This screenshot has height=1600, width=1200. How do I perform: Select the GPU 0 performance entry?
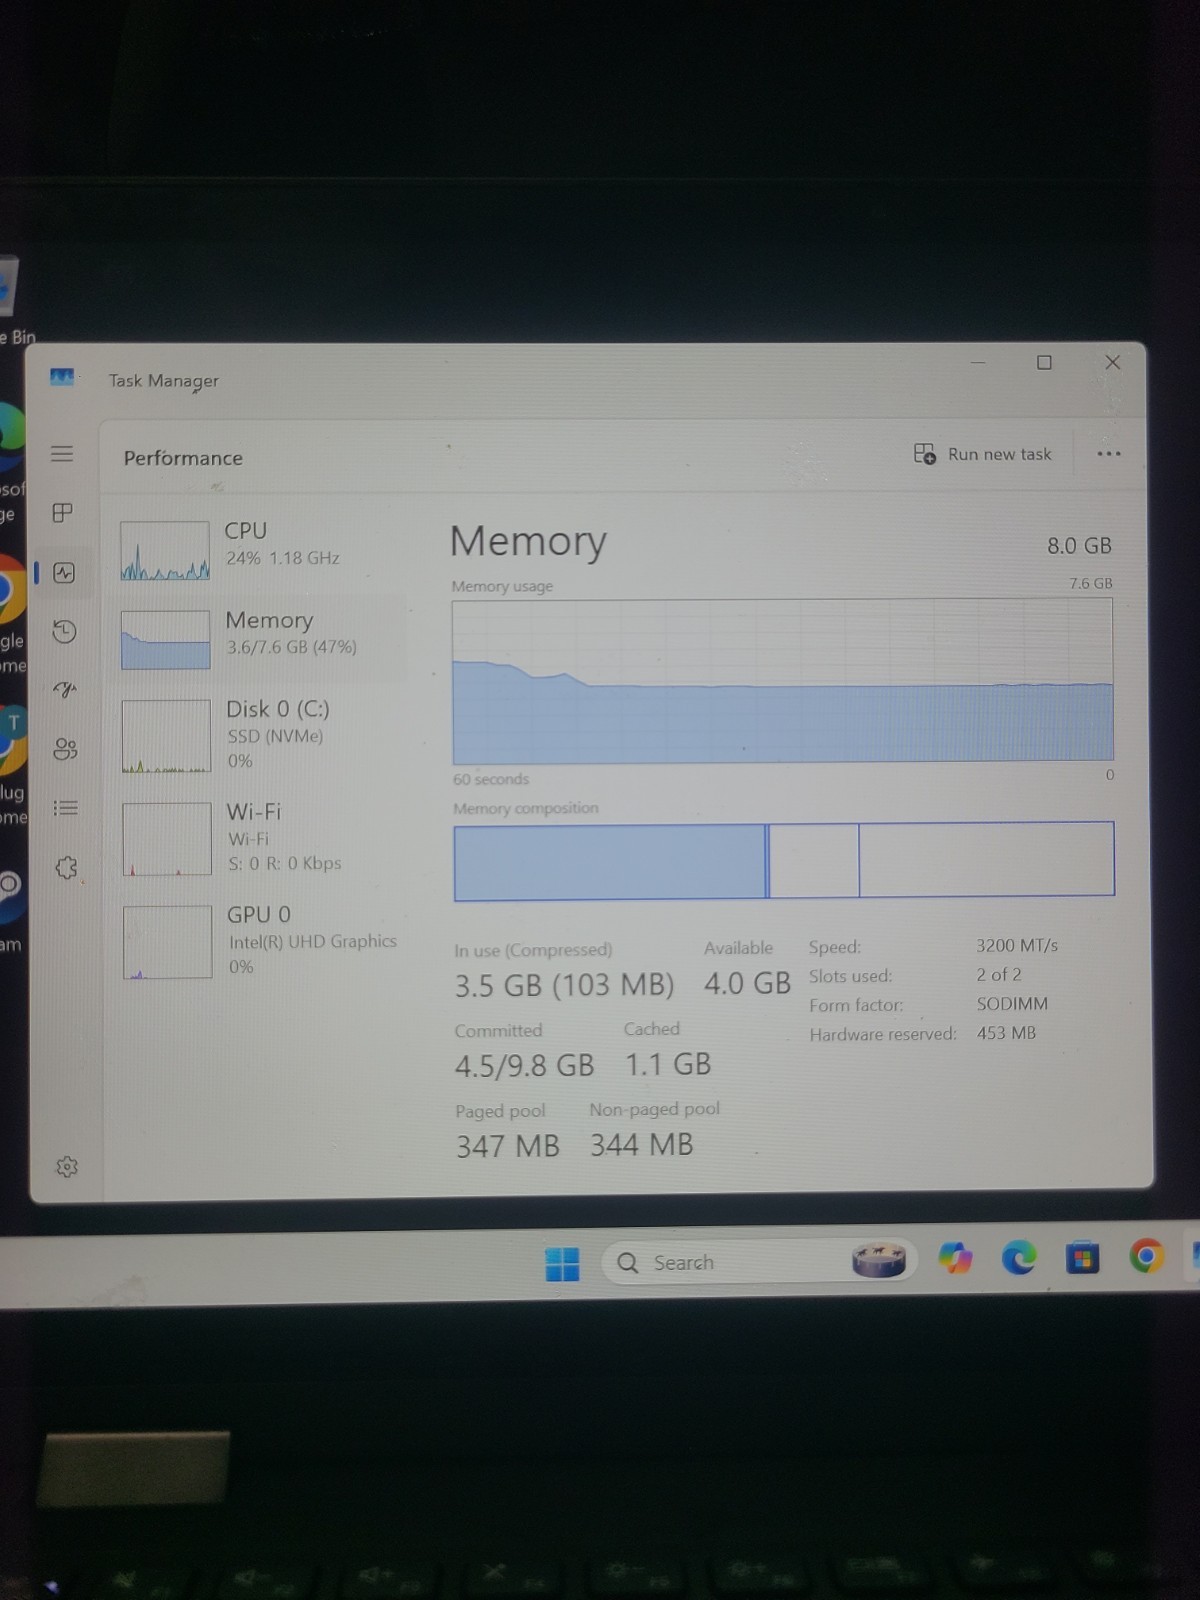coord(263,941)
